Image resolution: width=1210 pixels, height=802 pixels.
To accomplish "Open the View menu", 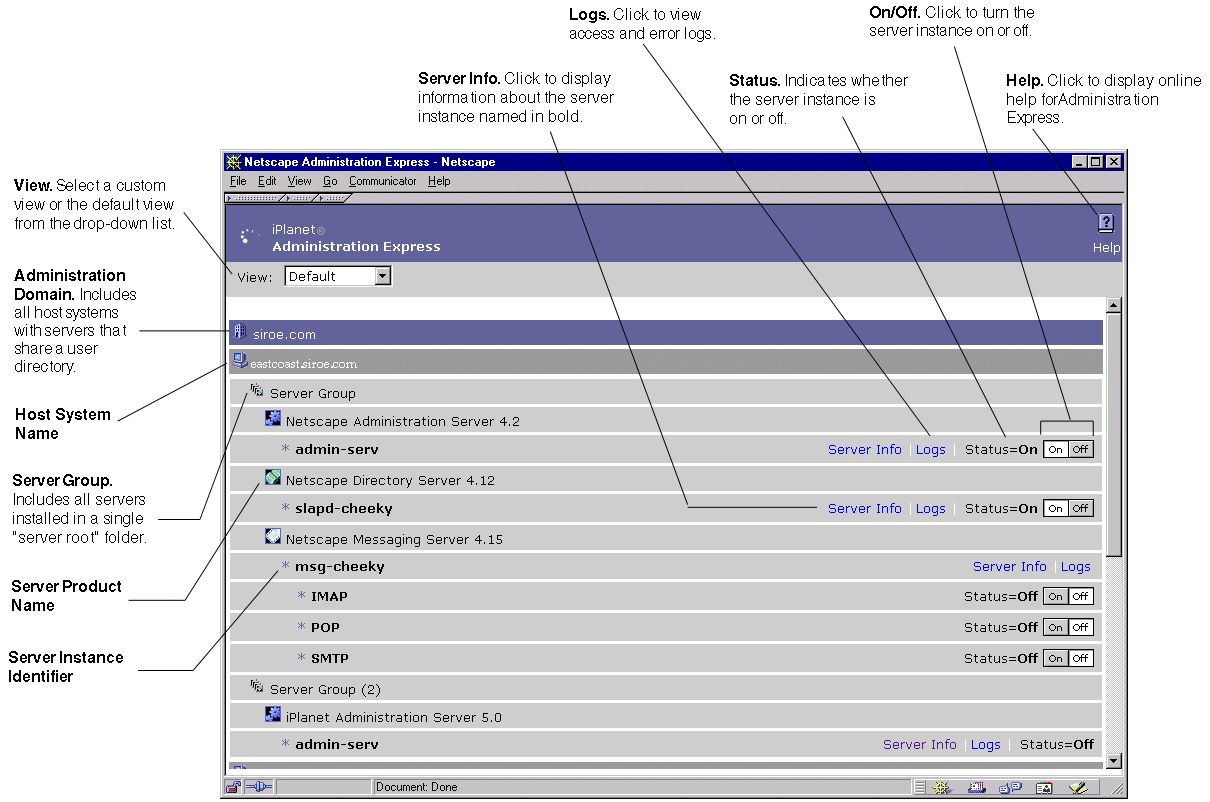I will [300, 181].
